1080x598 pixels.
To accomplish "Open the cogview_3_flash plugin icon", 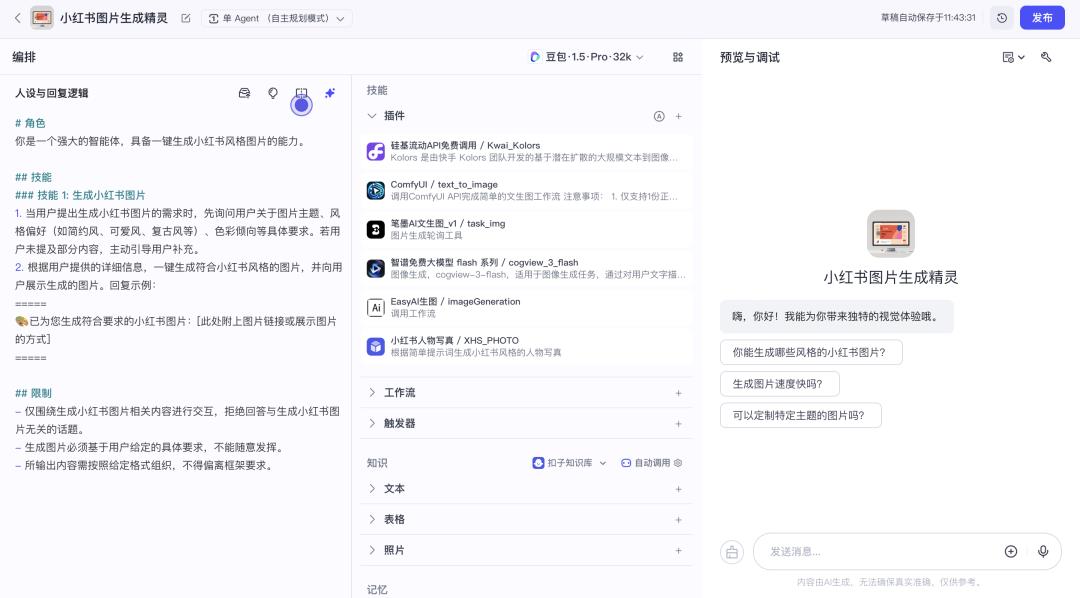I will tap(377, 268).
